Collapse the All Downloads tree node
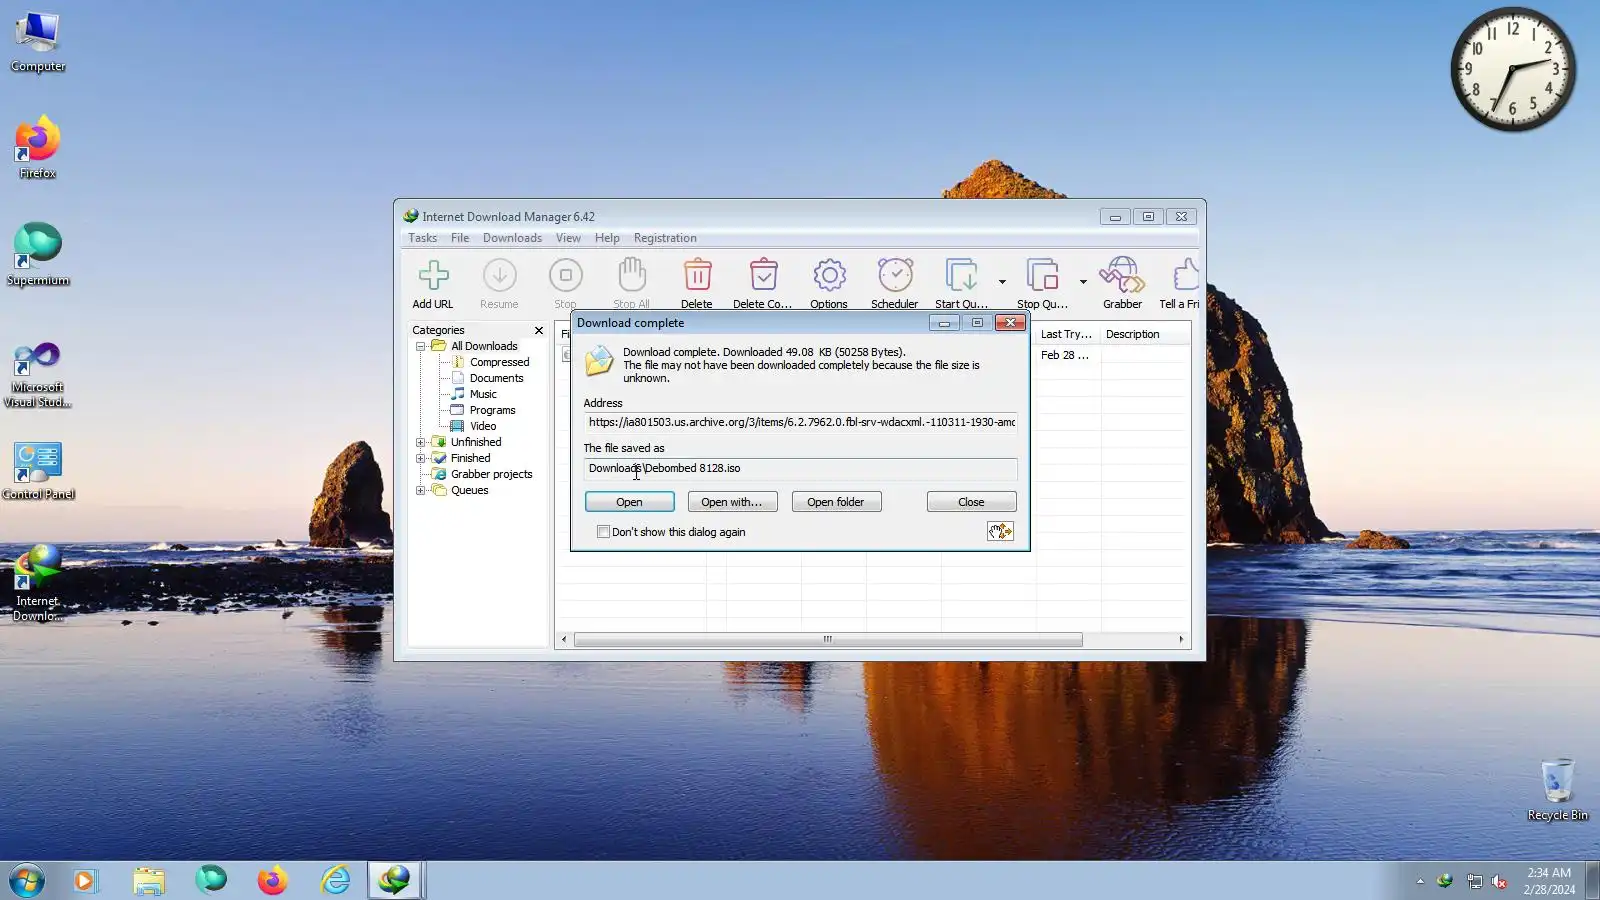 coord(421,346)
